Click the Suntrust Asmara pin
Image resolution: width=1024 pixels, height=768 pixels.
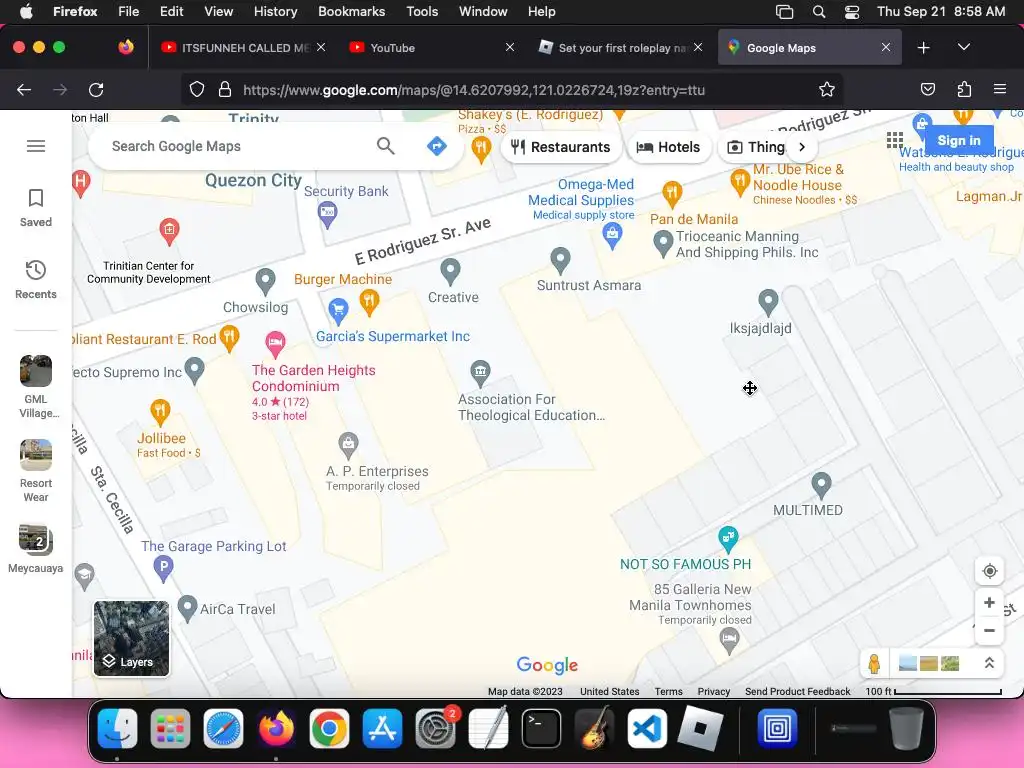point(560,261)
